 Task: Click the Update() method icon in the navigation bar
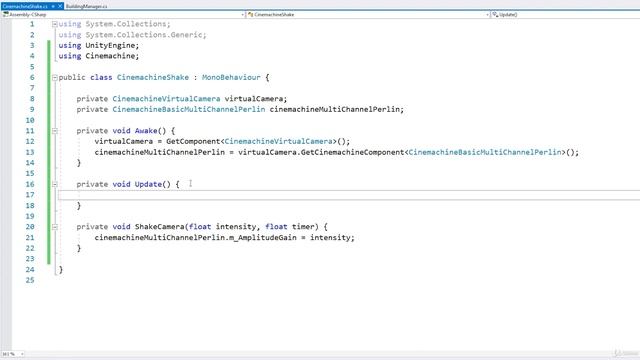click(495, 15)
